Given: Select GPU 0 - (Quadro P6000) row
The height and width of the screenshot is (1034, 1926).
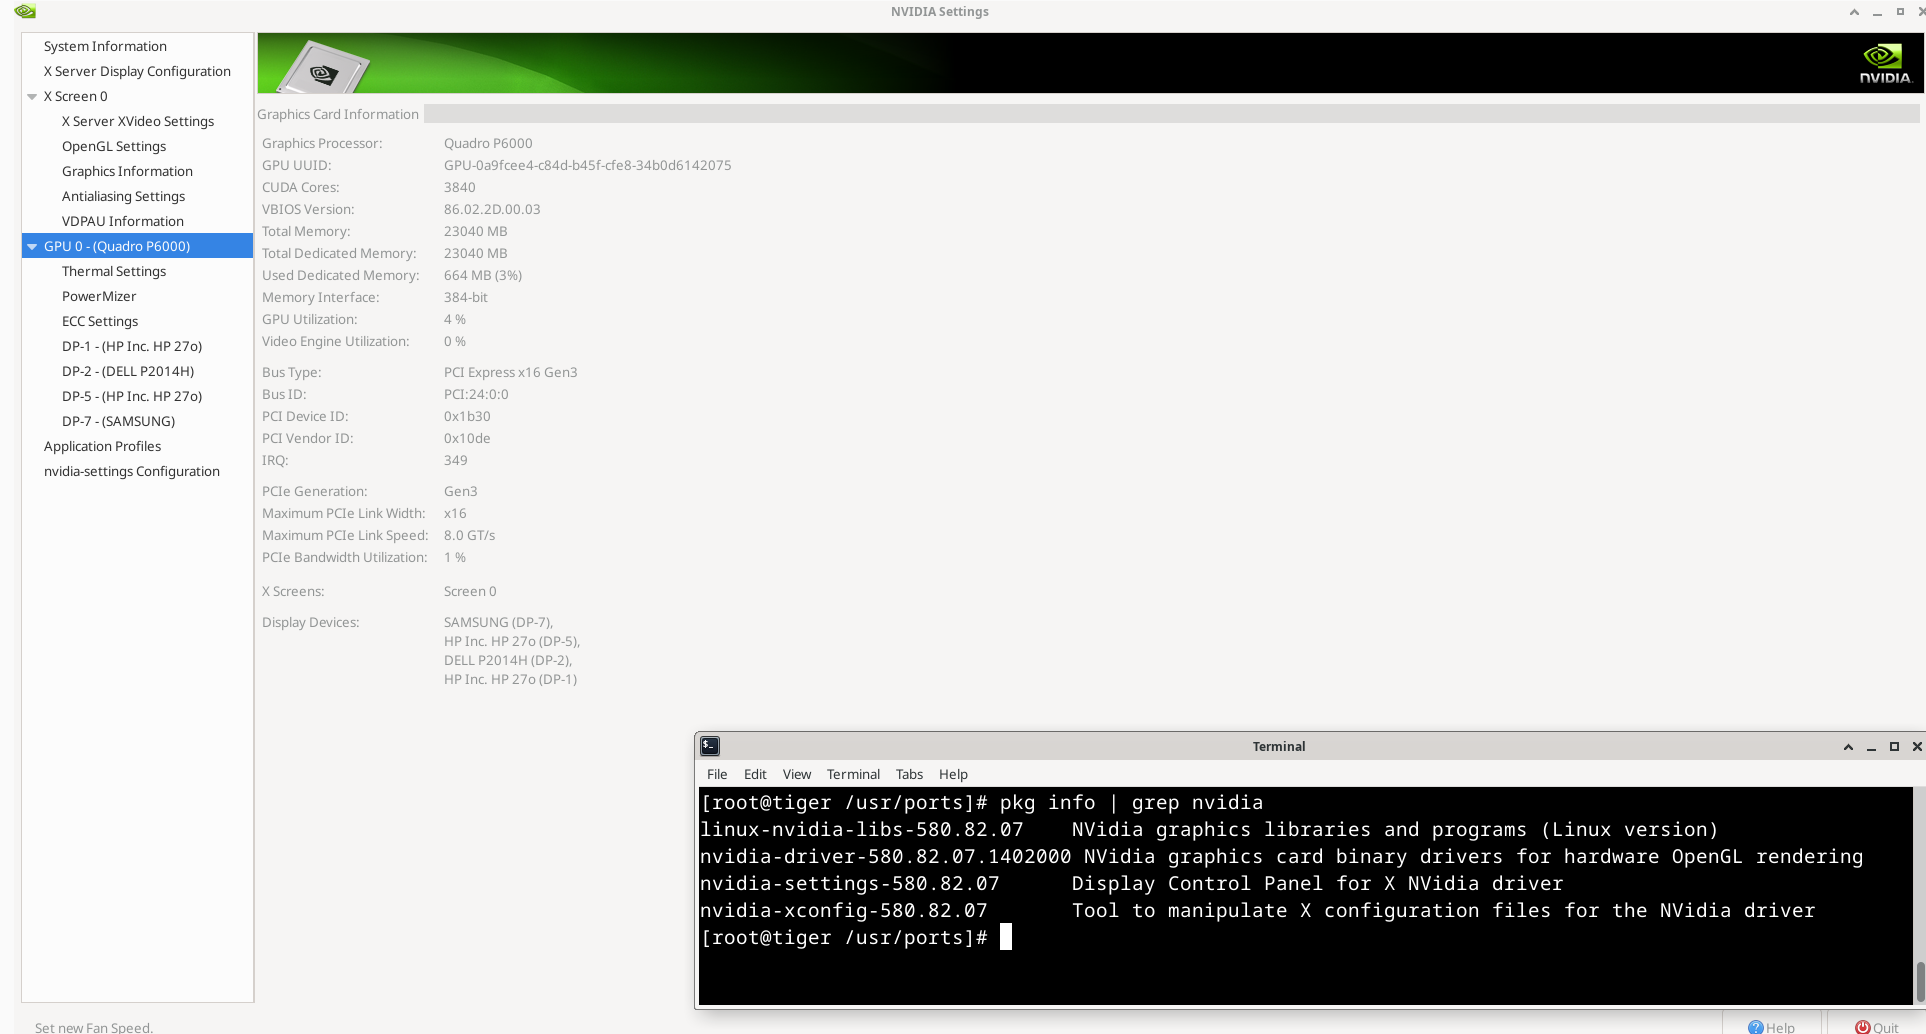Looking at the screenshot, I should (137, 246).
